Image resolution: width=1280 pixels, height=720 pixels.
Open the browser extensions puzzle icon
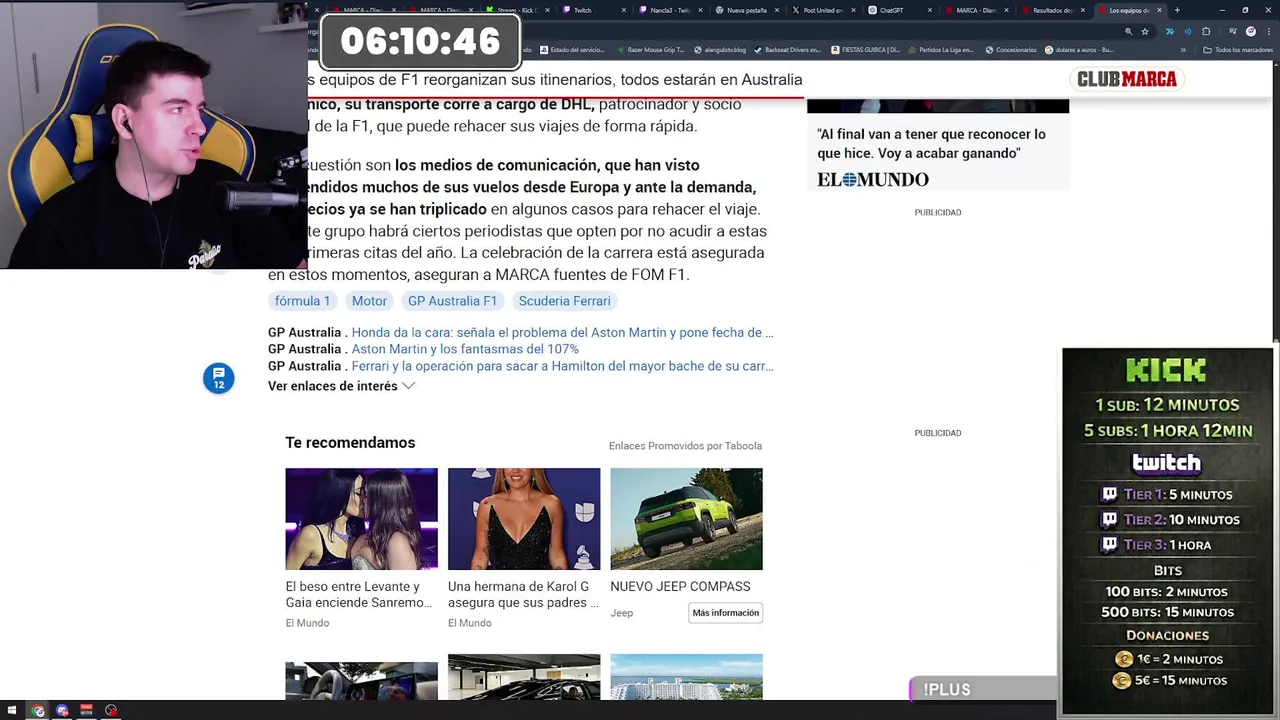coord(1206,31)
